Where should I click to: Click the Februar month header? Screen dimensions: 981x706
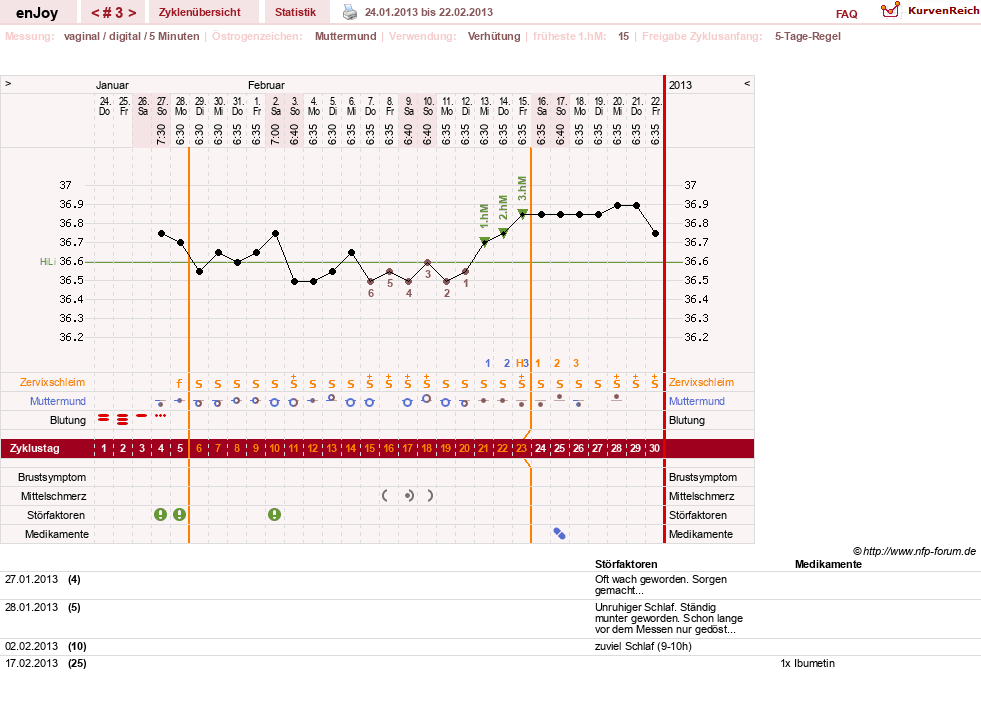[x=266, y=85]
